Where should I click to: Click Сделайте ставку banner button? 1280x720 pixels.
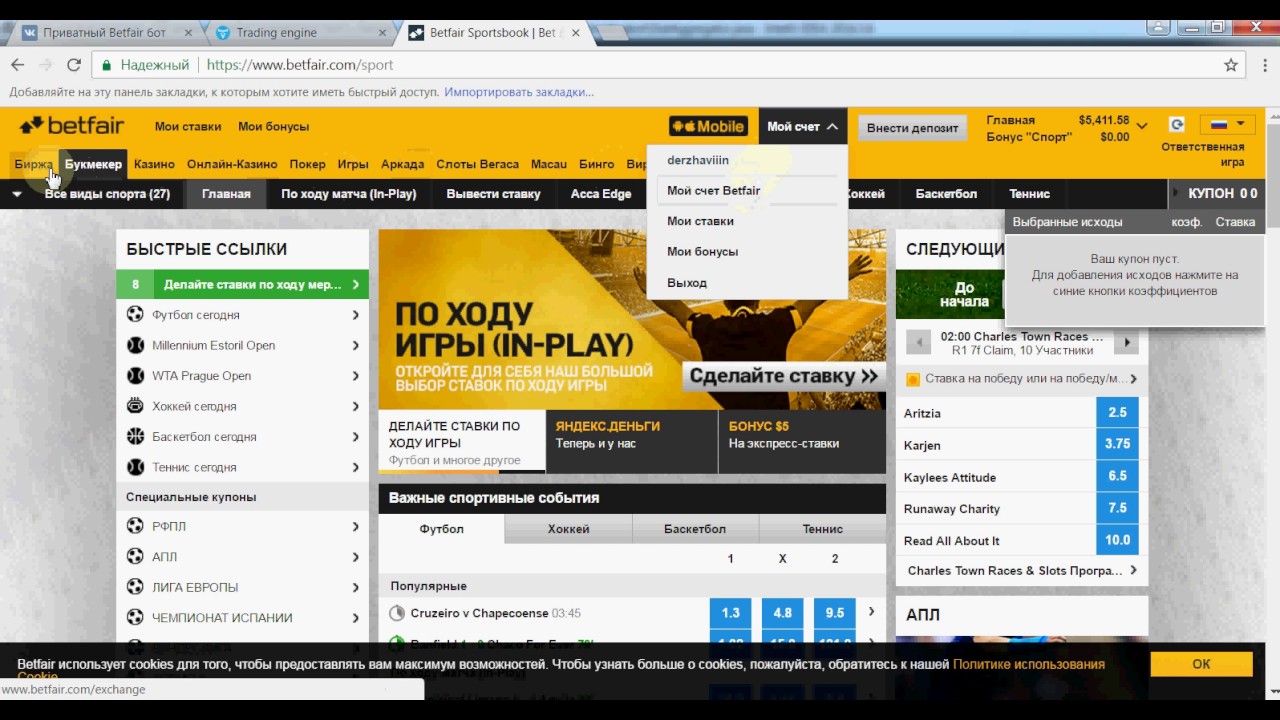tap(784, 376)
